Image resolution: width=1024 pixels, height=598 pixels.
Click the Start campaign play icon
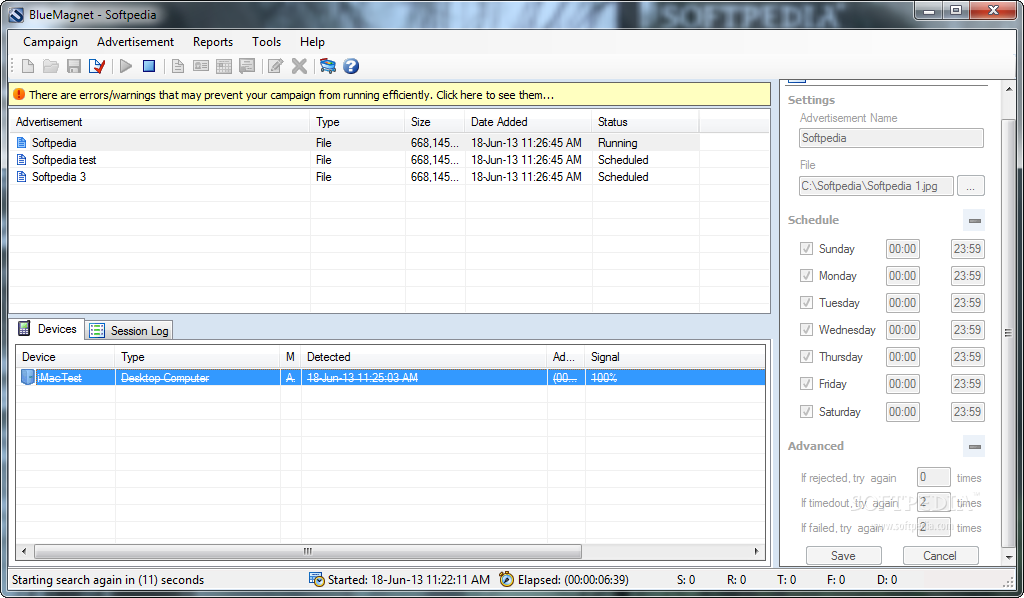click(126, 66)
